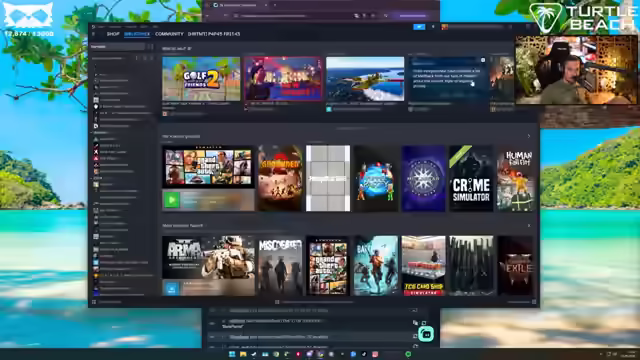Open File Explorer from the taskbar

click(x=243, y=354)
